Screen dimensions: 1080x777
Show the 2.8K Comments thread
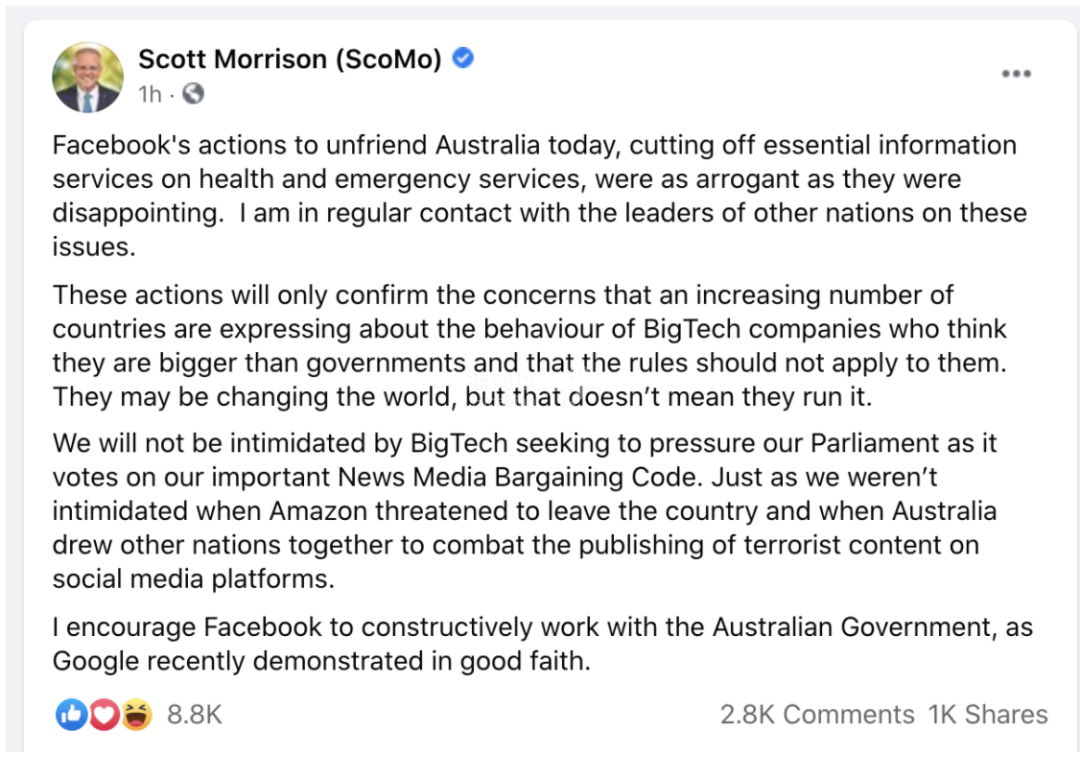click(817, 715)
